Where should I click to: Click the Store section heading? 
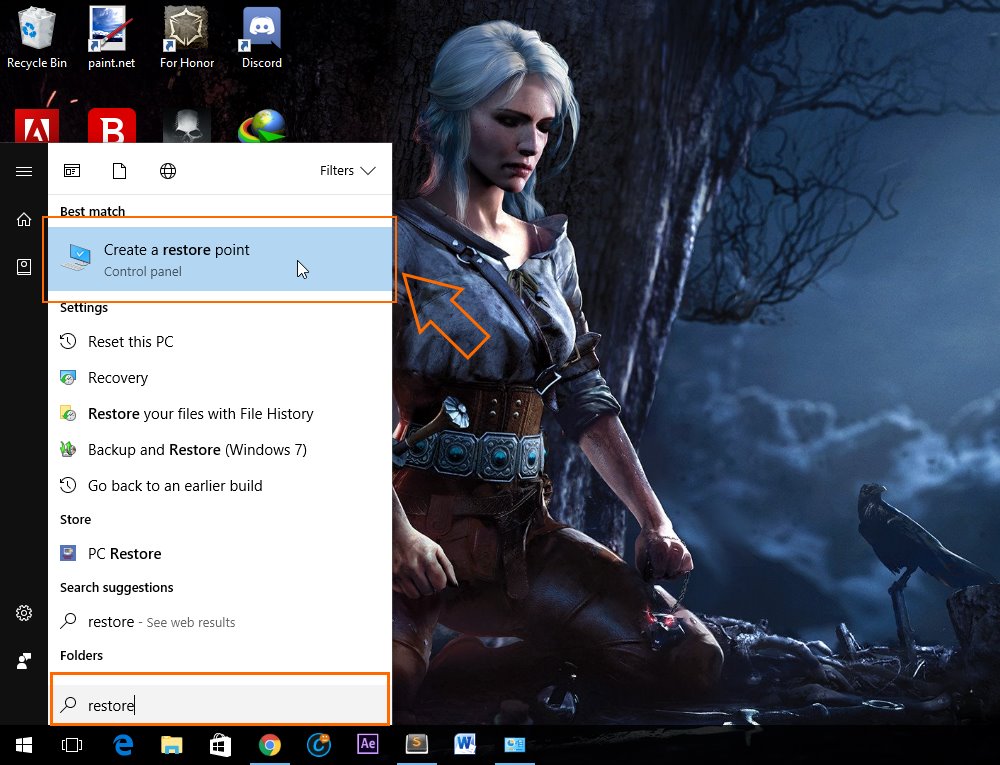coord(75,520)
